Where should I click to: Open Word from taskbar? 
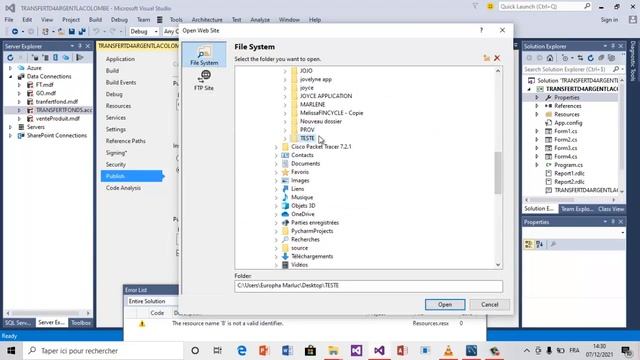pyautogui.click(x=287, y=351)
